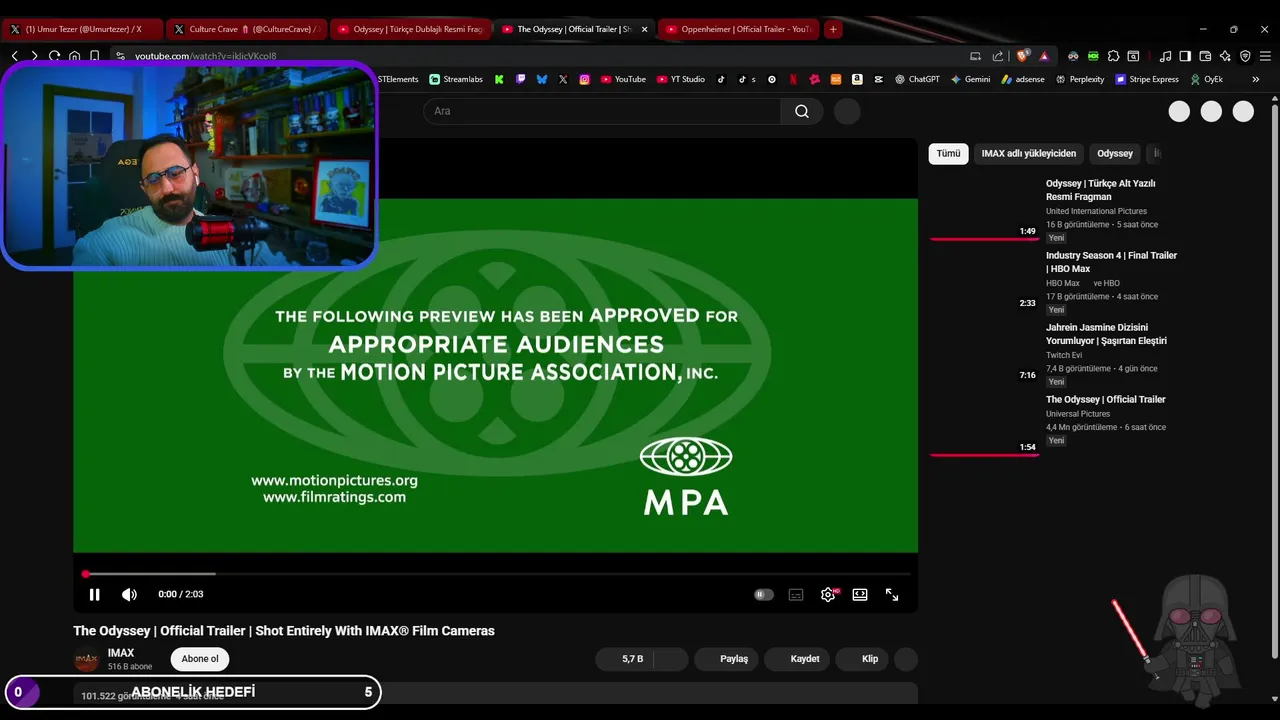Open the OyEk bookmark
Viewport: 1280px width, 720px height.
point(1206,79)
